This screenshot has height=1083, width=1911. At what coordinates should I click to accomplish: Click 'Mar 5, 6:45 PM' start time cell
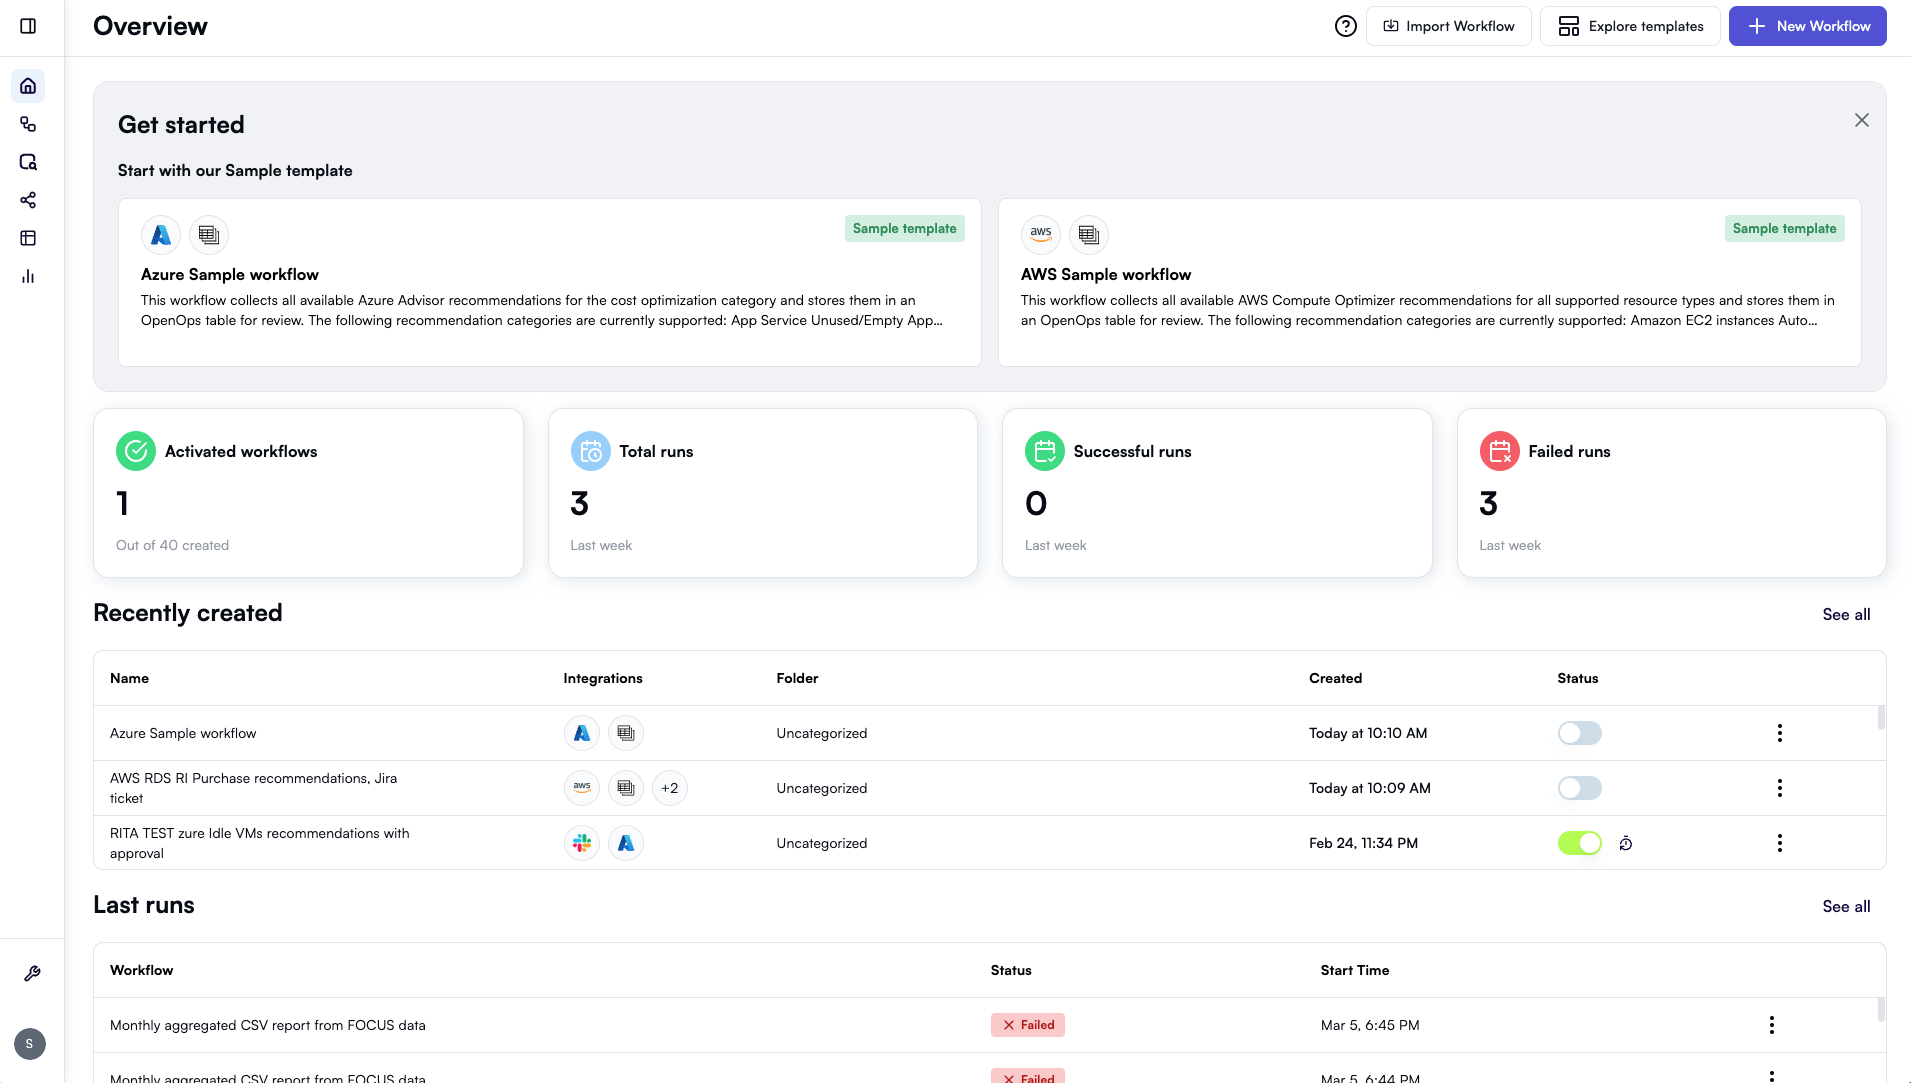click(x=1370, y=1025)
